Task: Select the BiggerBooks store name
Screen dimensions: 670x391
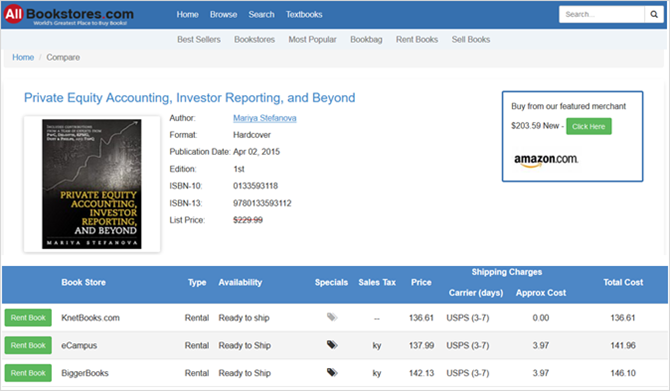Action: point(85,373)
